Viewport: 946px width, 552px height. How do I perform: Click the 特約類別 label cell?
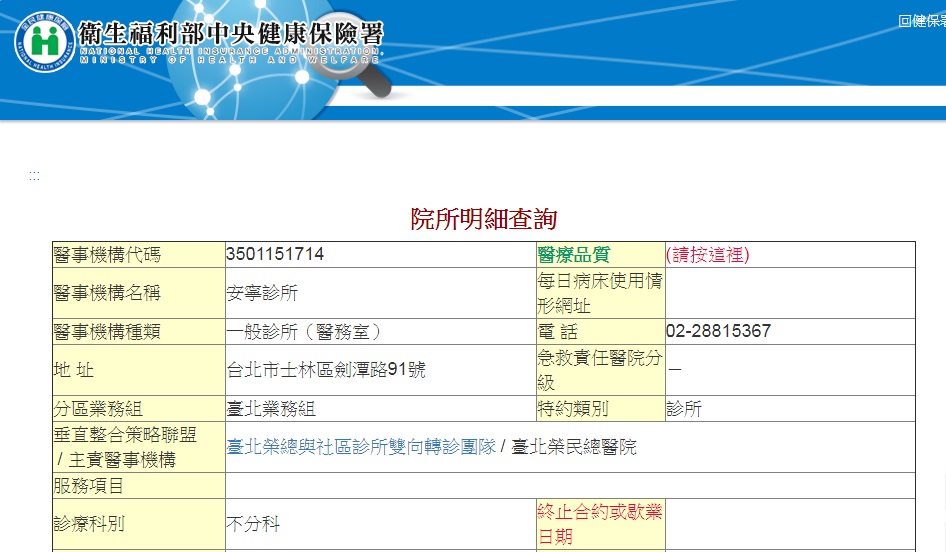(601, 409)
